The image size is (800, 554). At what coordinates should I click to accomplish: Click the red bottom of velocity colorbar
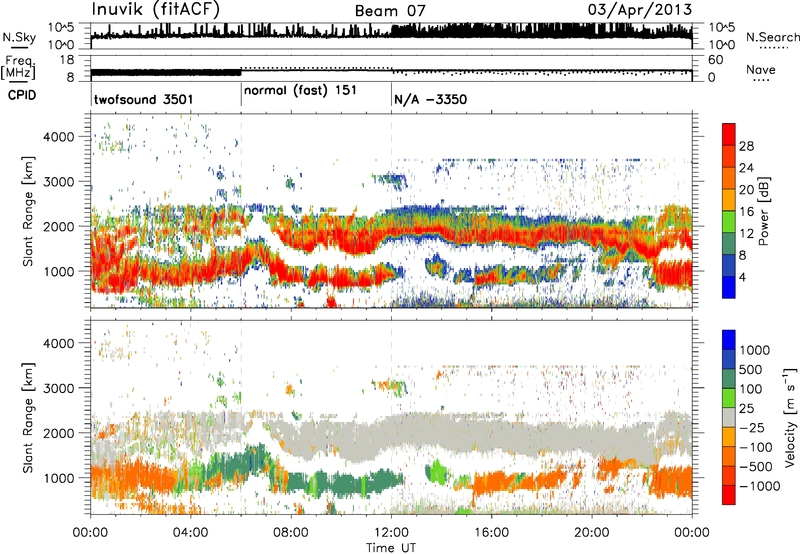tap(729, 495)
